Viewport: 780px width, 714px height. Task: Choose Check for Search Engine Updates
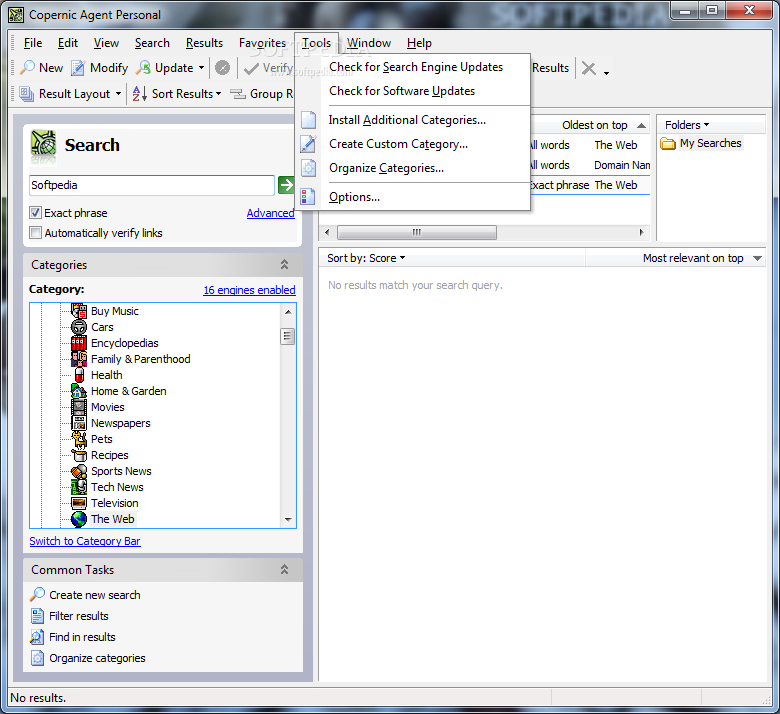coord(415,67)
